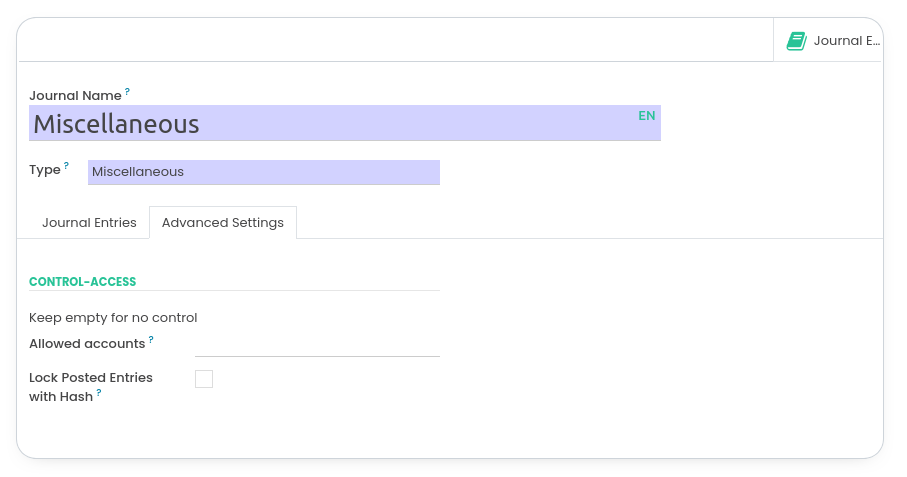Click the green book icon for Journal Entries

pyautogui.click(x=796, y=41)
